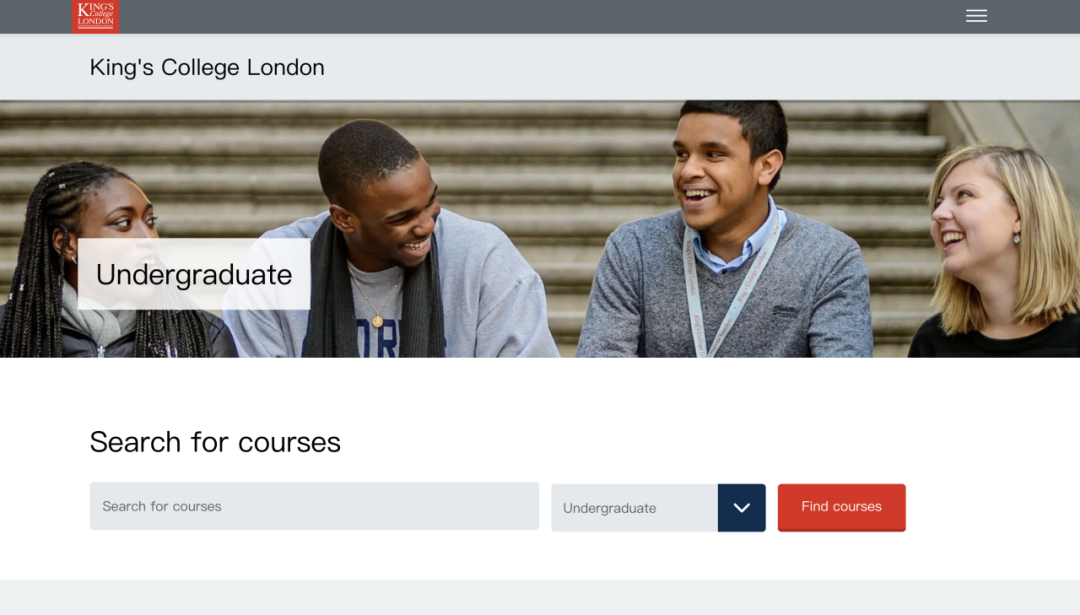Viewport: 1080px width, 615px height.
Task: Focus the Search for courses input
Action: 314,506
